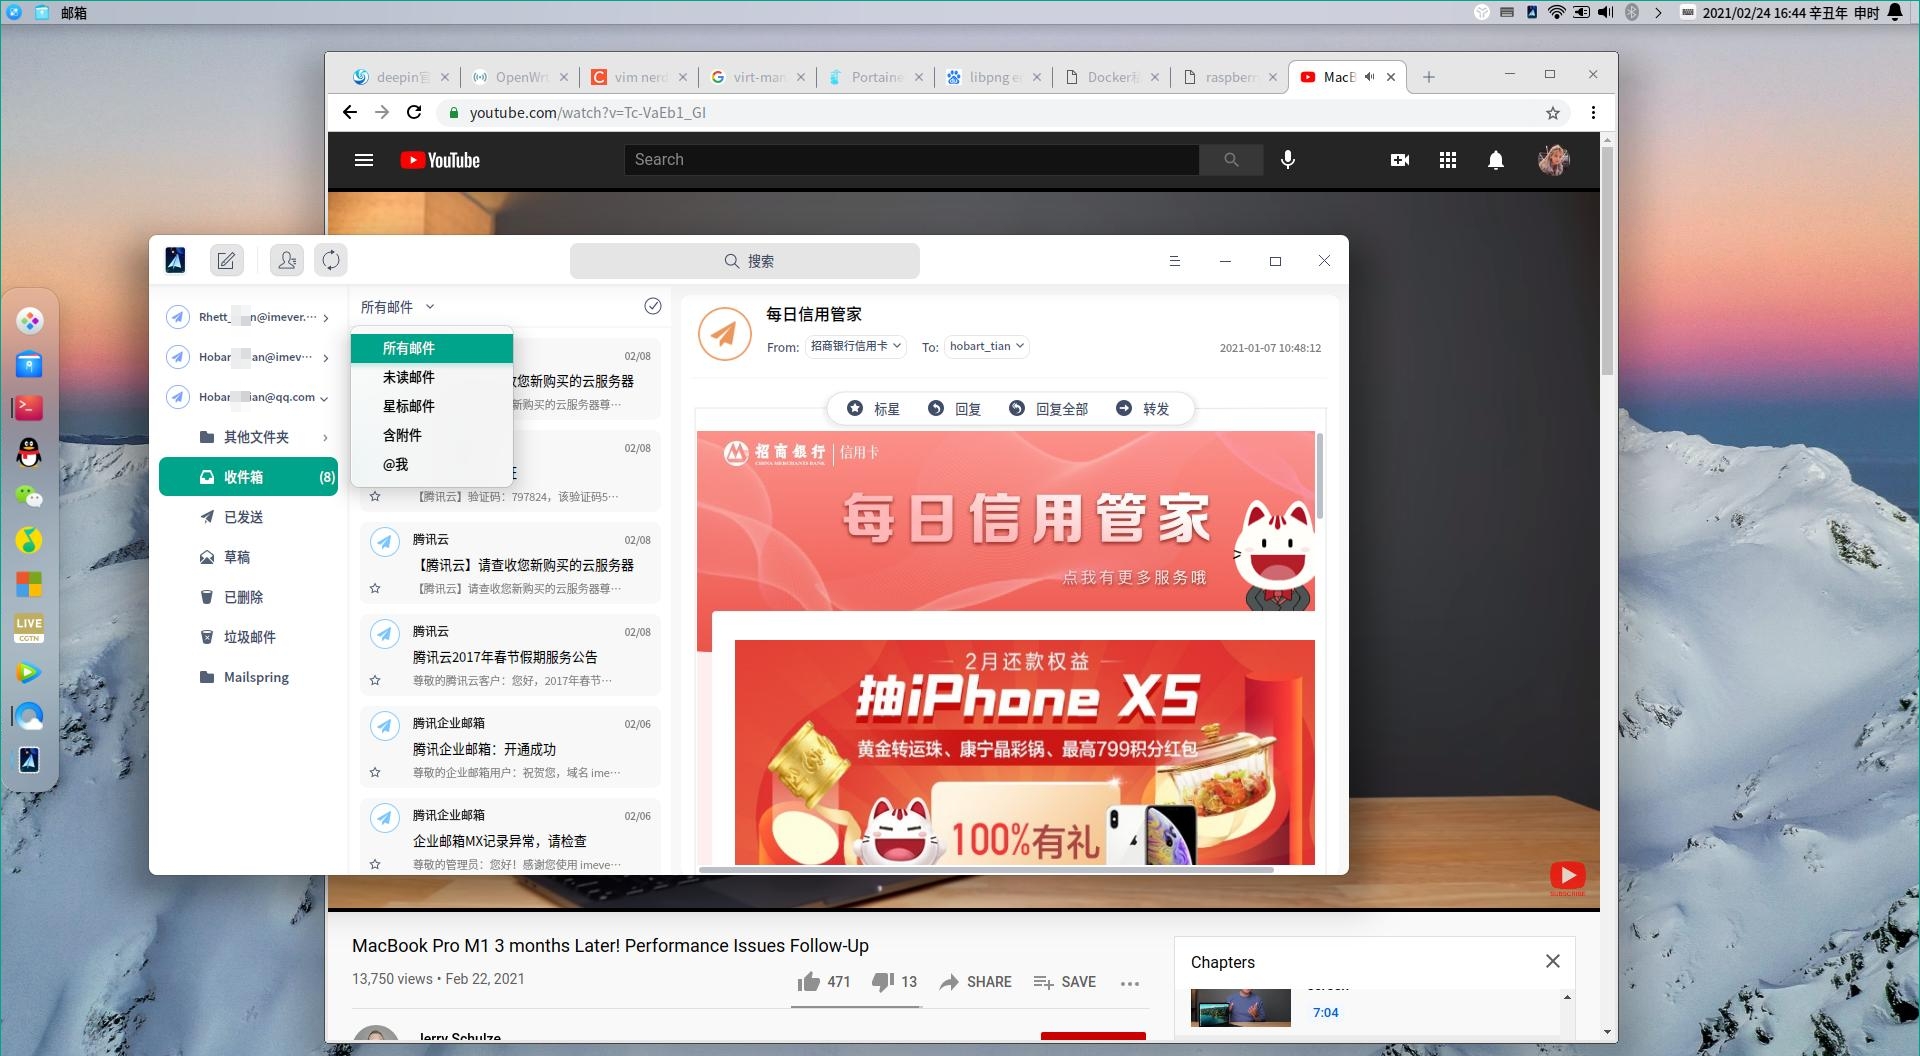Click SAVE under the video
1920x1056 pixels.
click(x=1064, y=982)
